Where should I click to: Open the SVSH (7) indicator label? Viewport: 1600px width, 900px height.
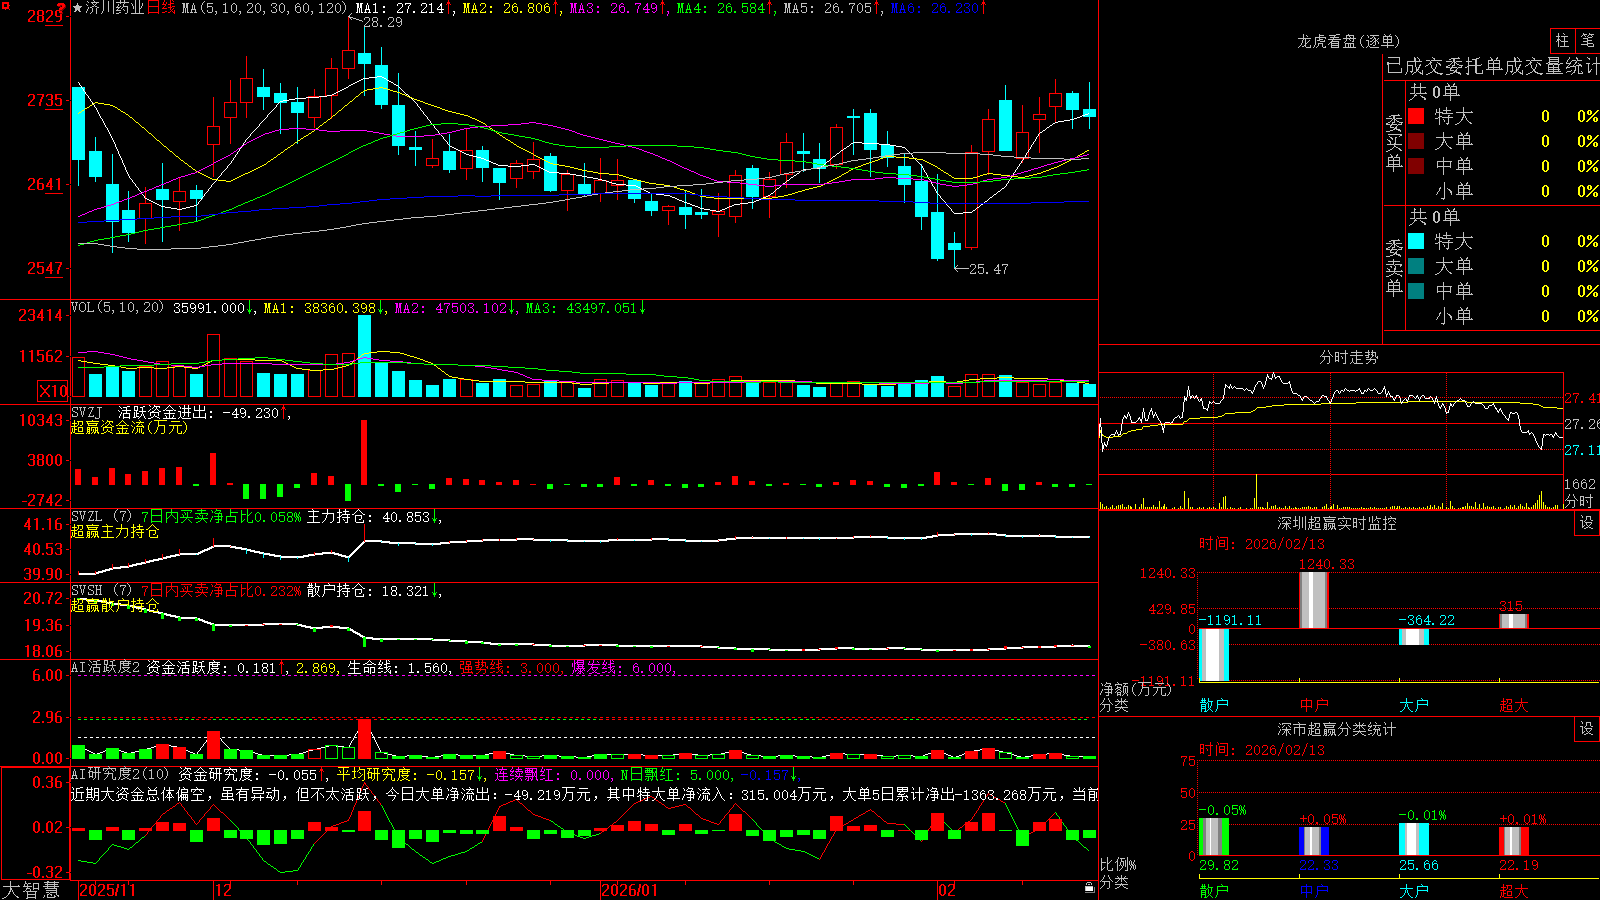pyautogui.click(x=101, y=591)
